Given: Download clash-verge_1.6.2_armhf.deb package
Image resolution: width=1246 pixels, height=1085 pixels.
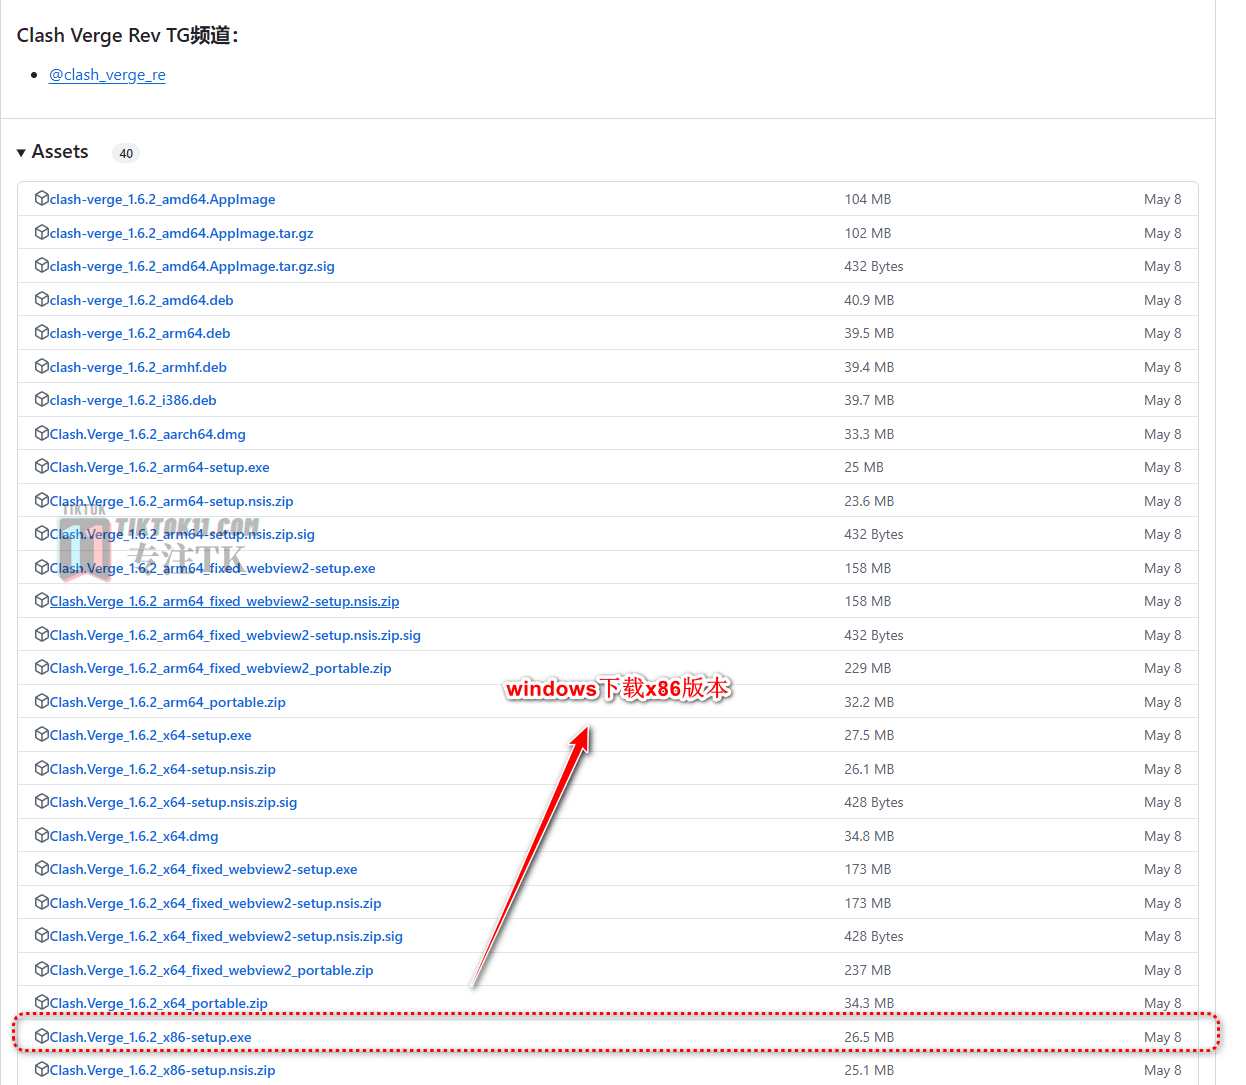Looking at the screenshot, I should [x=138, y=367].
